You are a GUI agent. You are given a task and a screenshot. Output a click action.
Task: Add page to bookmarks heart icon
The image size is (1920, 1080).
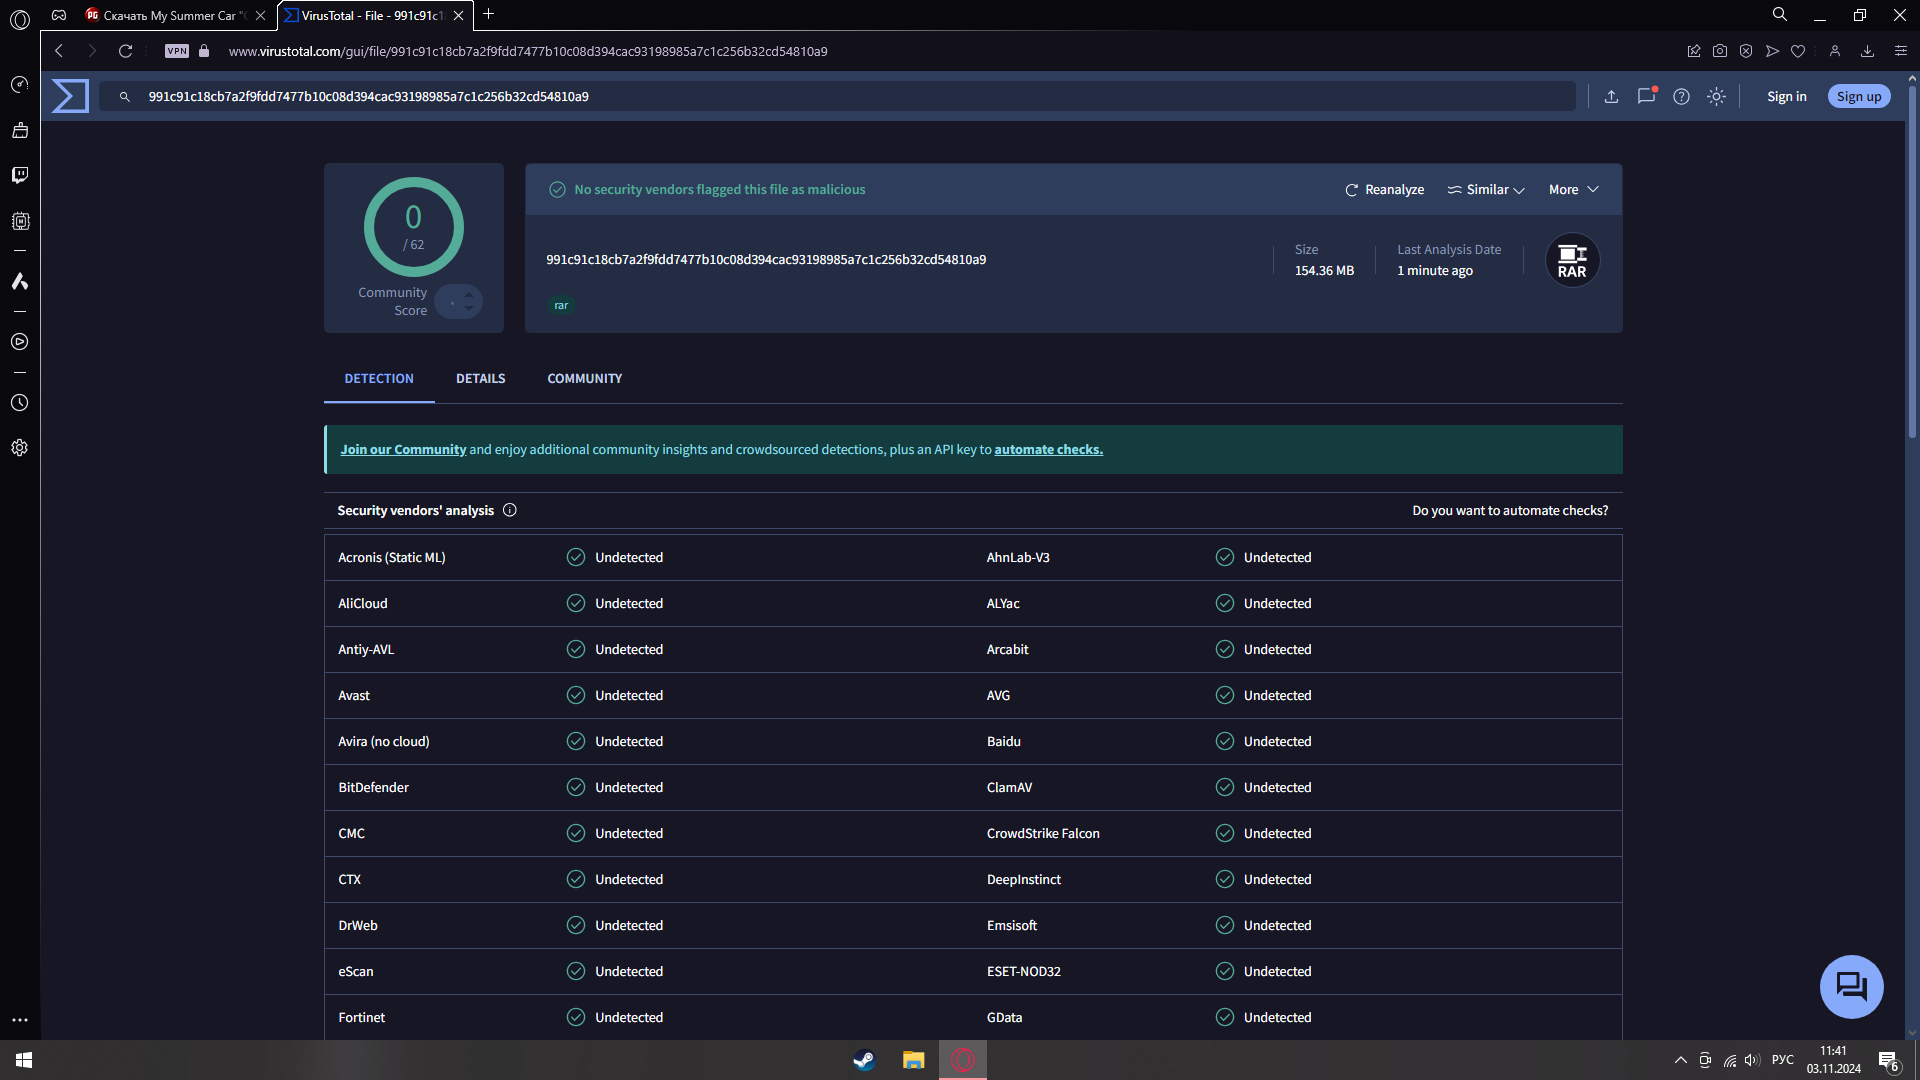(1798, 51)
